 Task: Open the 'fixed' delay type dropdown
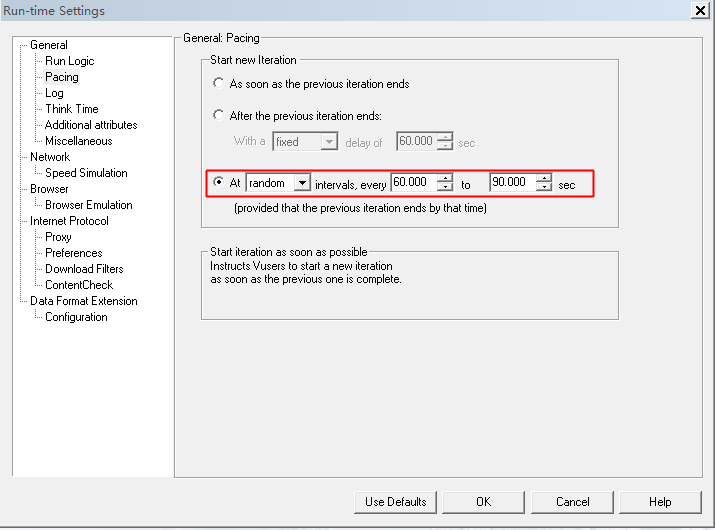pos(329,142)
